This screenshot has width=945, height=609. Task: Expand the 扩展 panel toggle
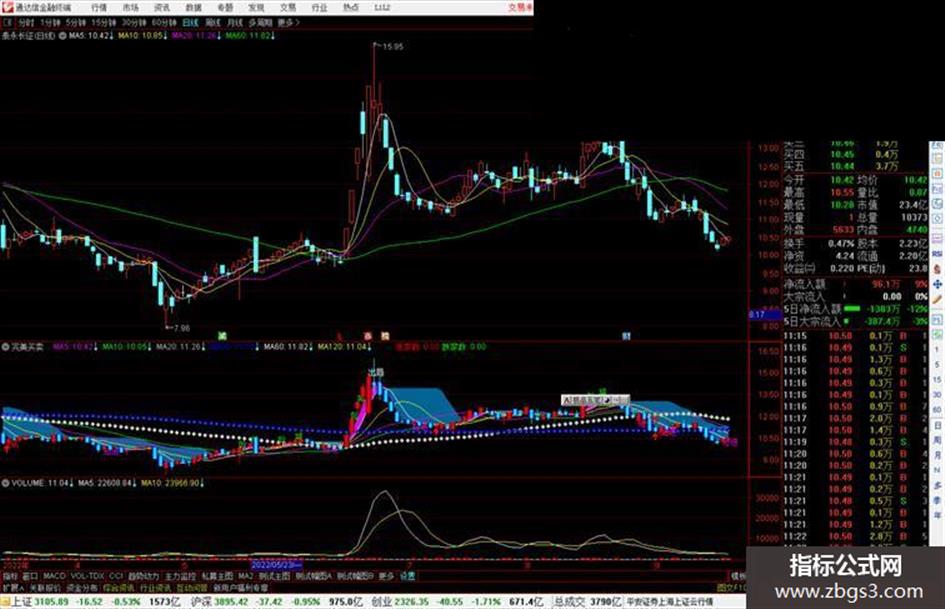point(13,587)
